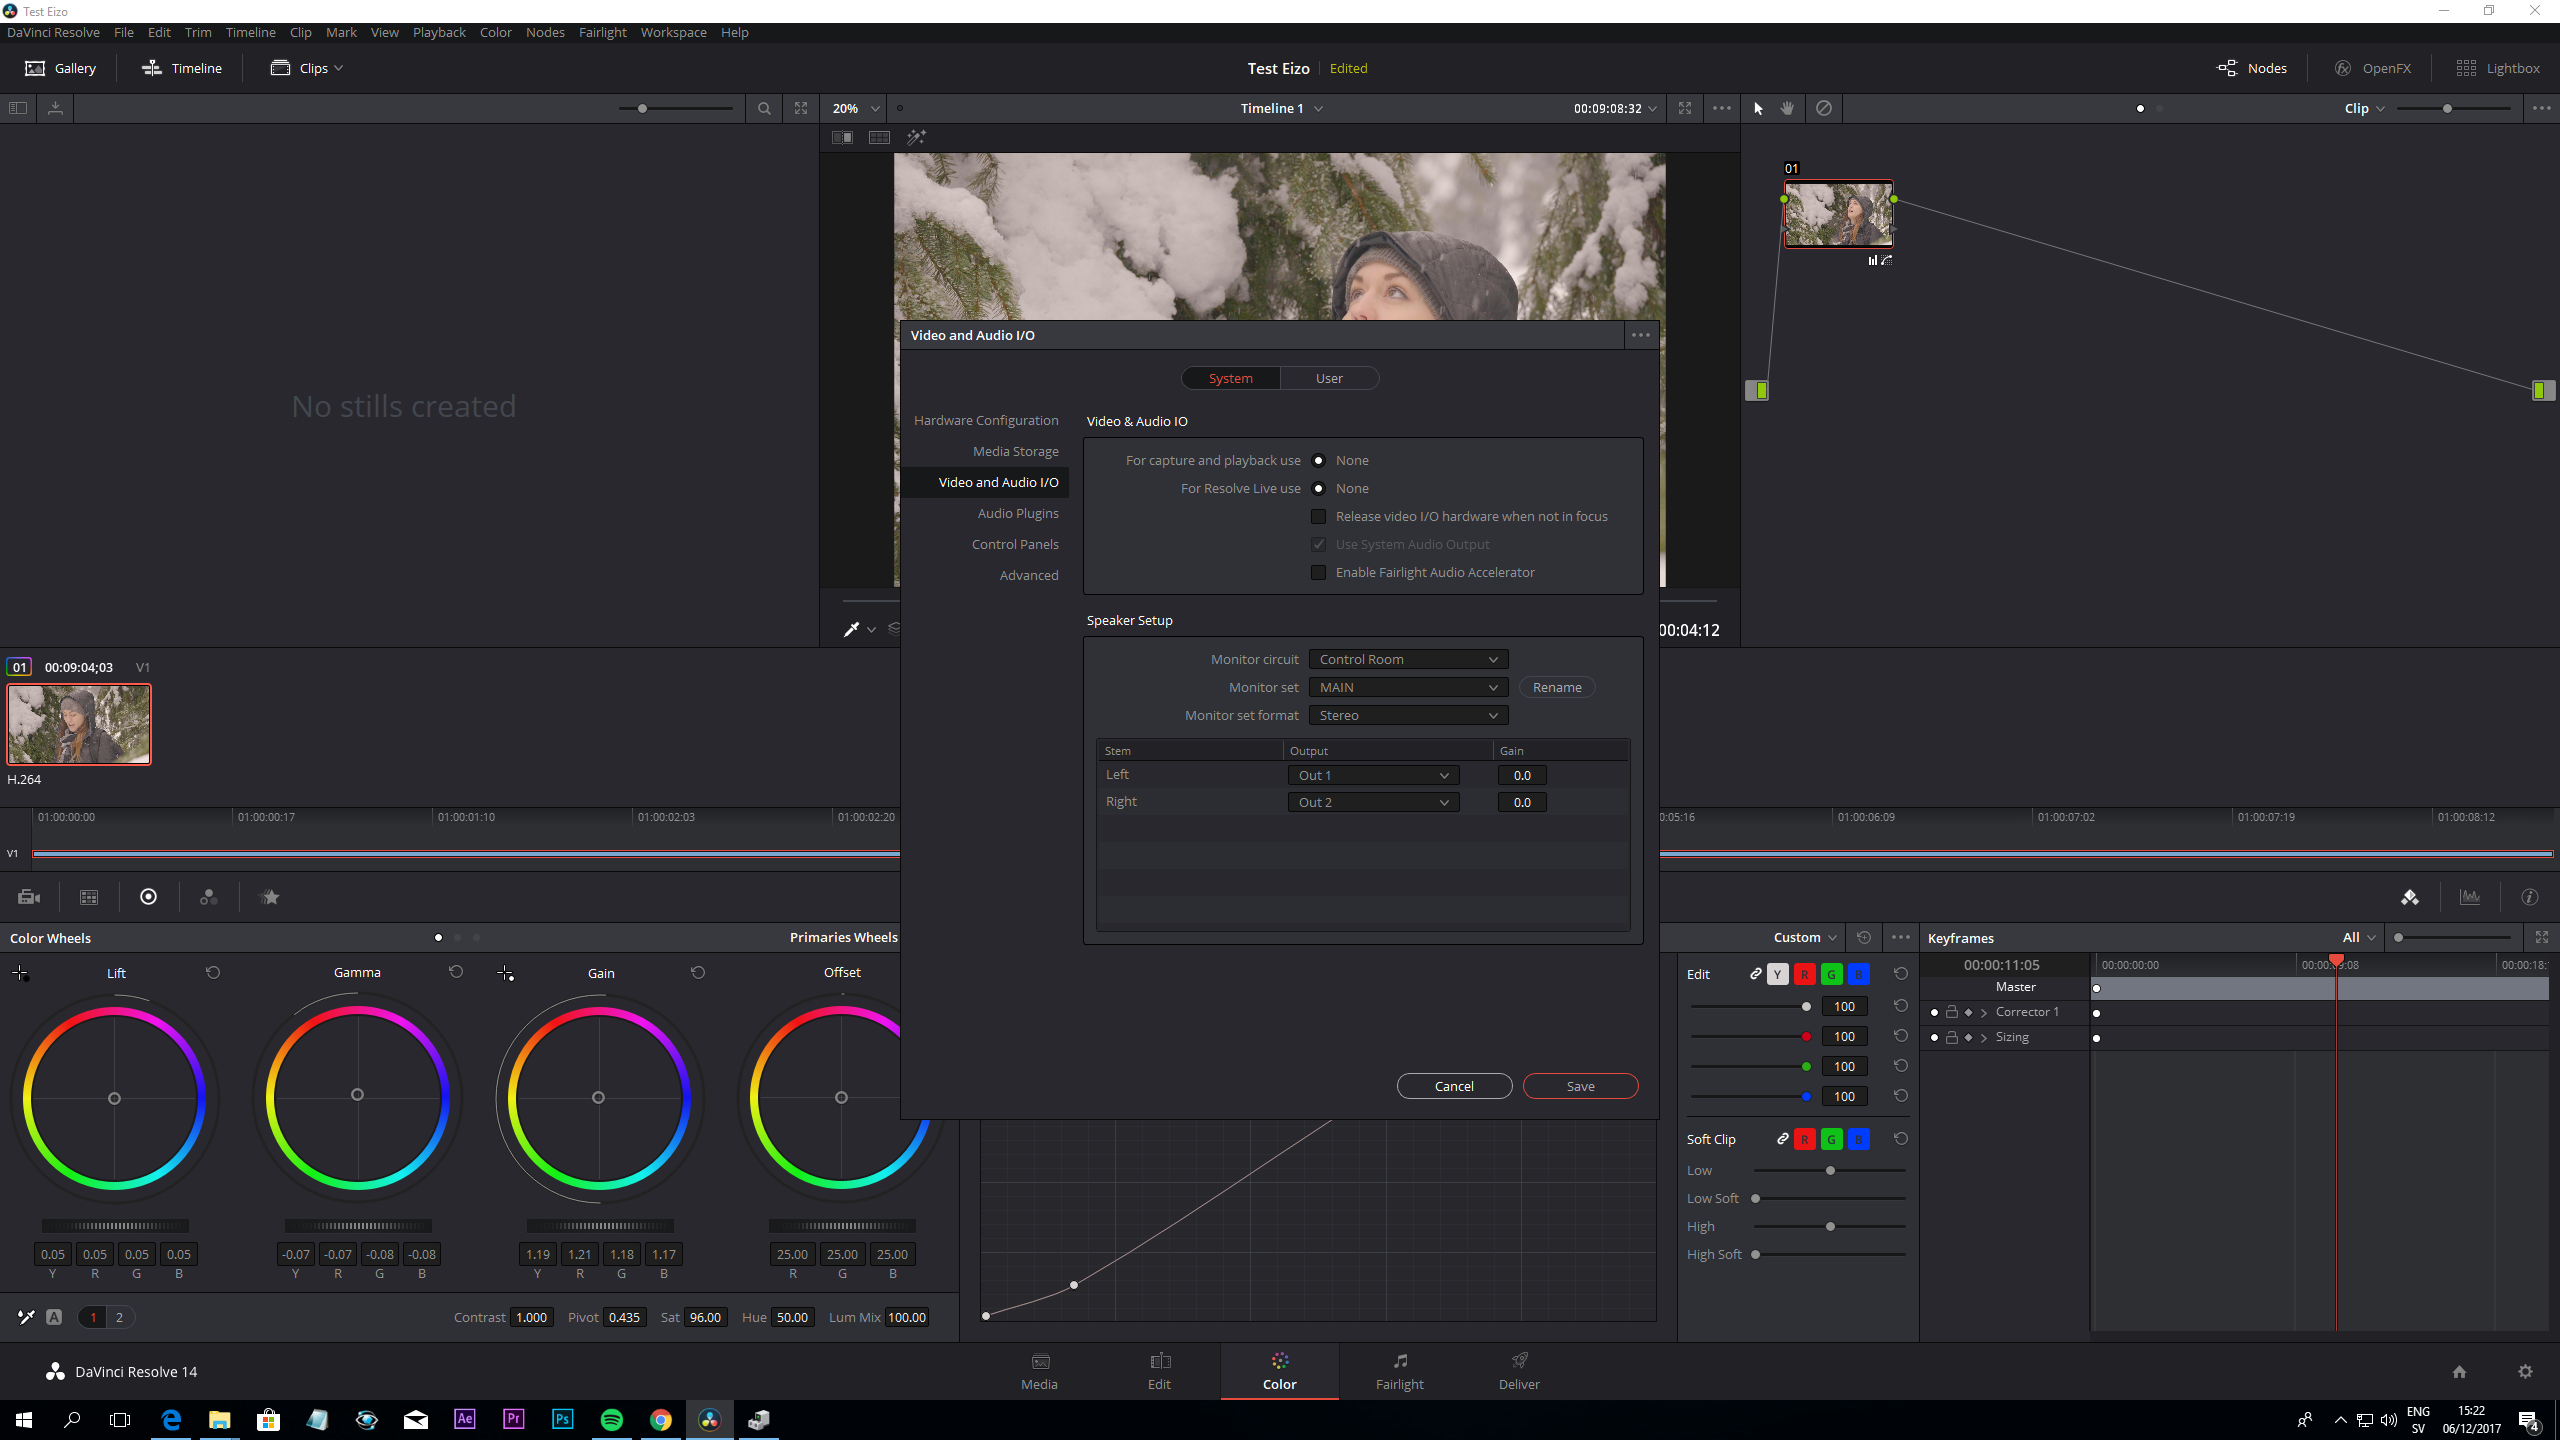Open the Nodes panel
2560x1440 pixels.
pos(2252,68)
